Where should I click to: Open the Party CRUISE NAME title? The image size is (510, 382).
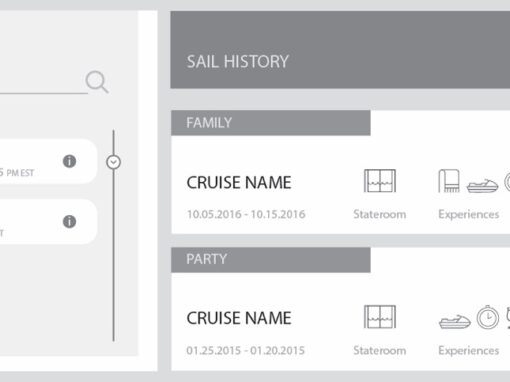(x=239, y=318)
